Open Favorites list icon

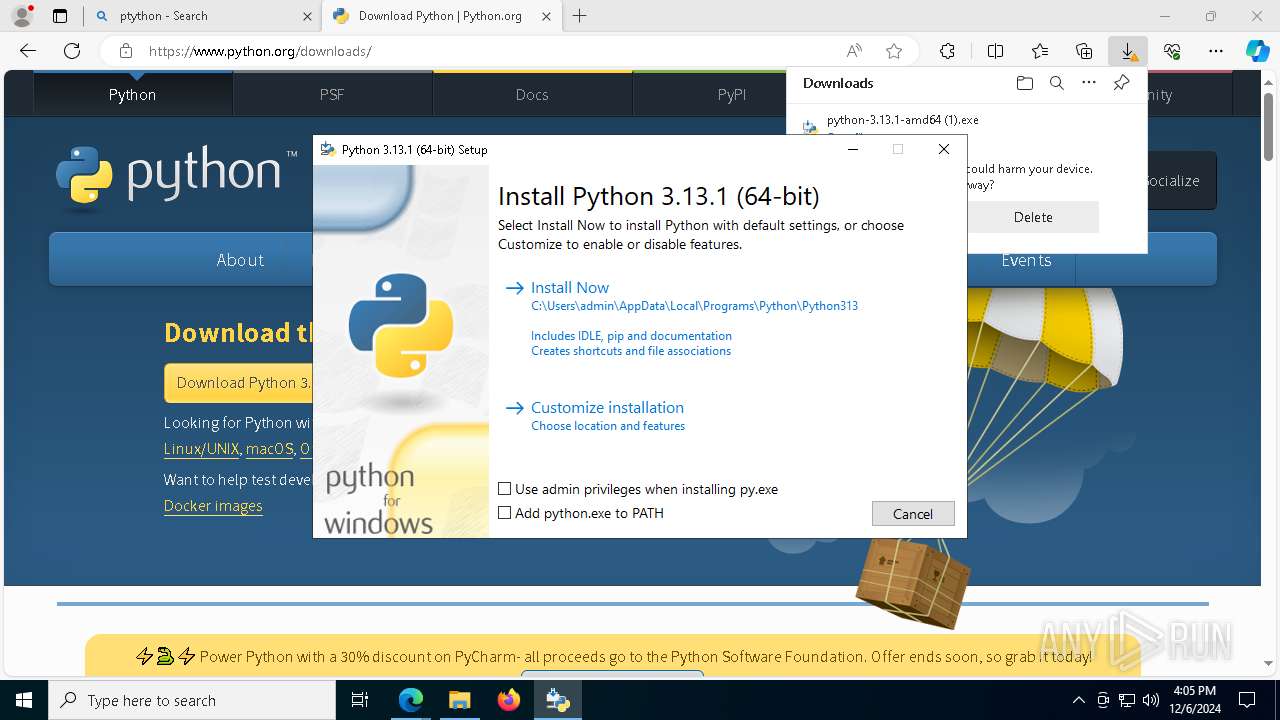[1040, 51]
